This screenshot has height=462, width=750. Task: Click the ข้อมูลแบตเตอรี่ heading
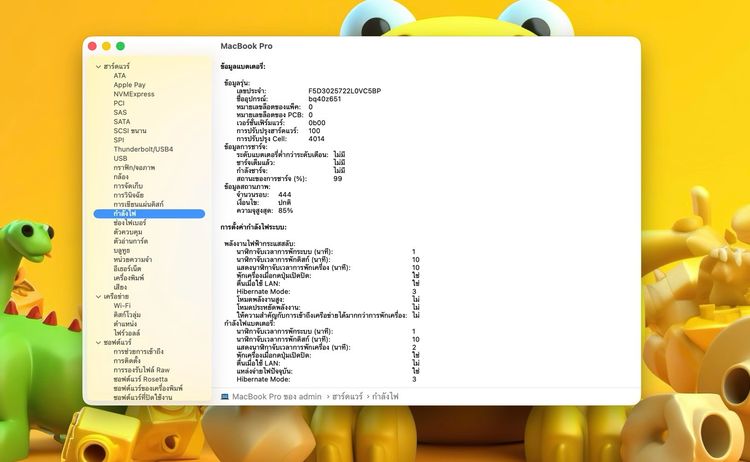[243, 66]
